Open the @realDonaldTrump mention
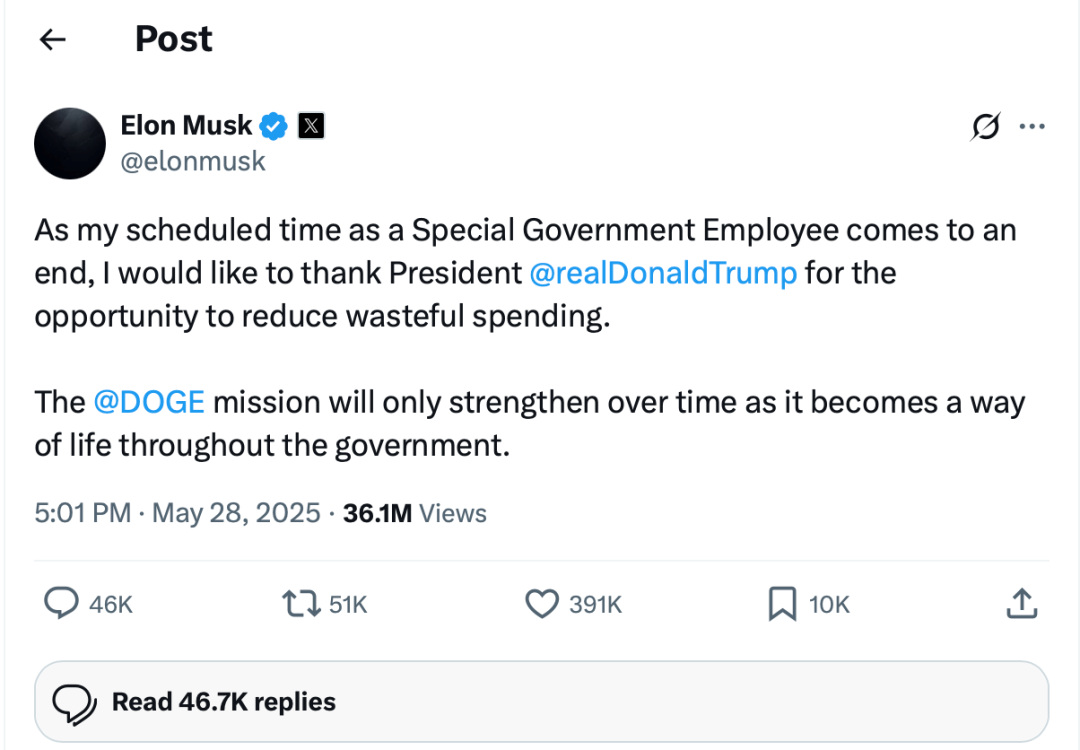 pos(663,272)
